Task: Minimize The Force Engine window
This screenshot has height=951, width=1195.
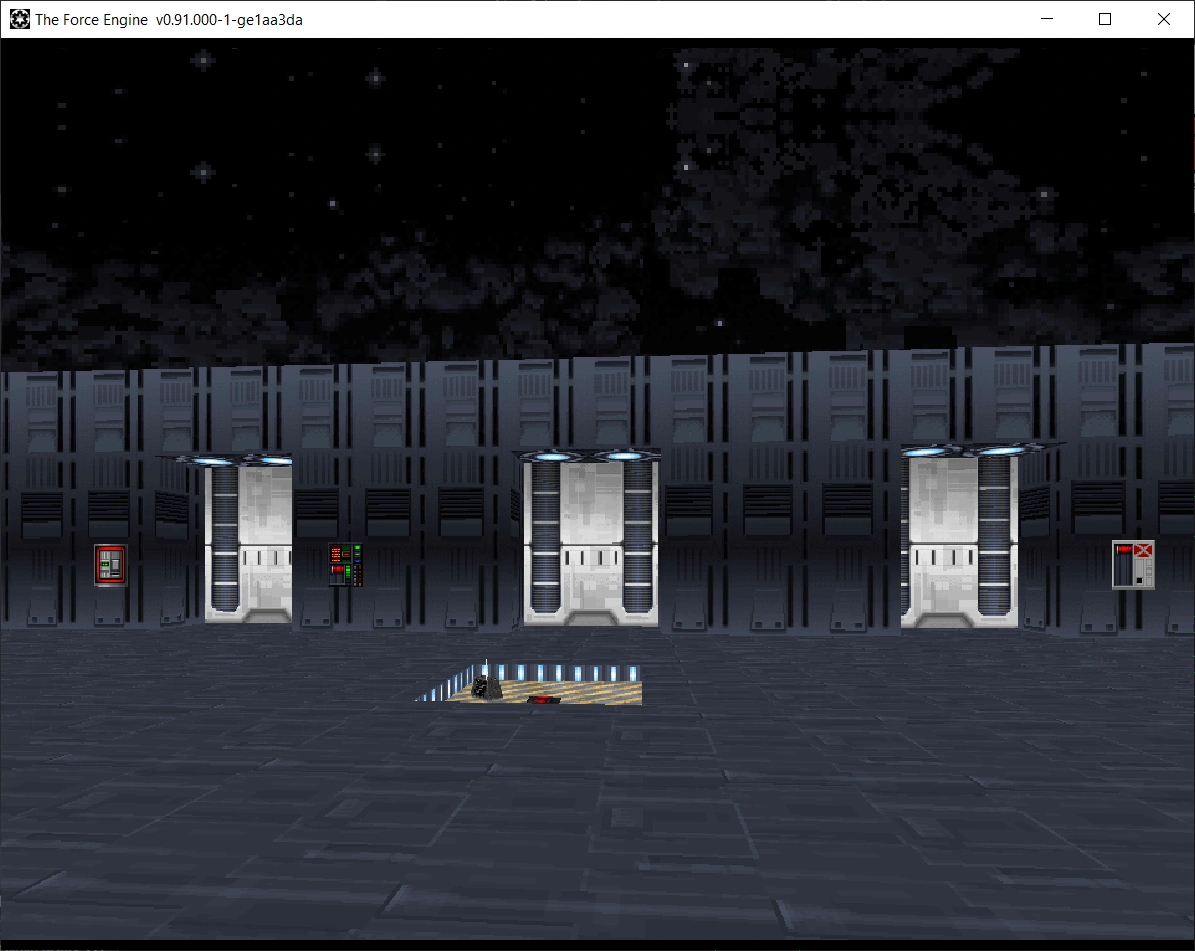Action: [1046, 19]
